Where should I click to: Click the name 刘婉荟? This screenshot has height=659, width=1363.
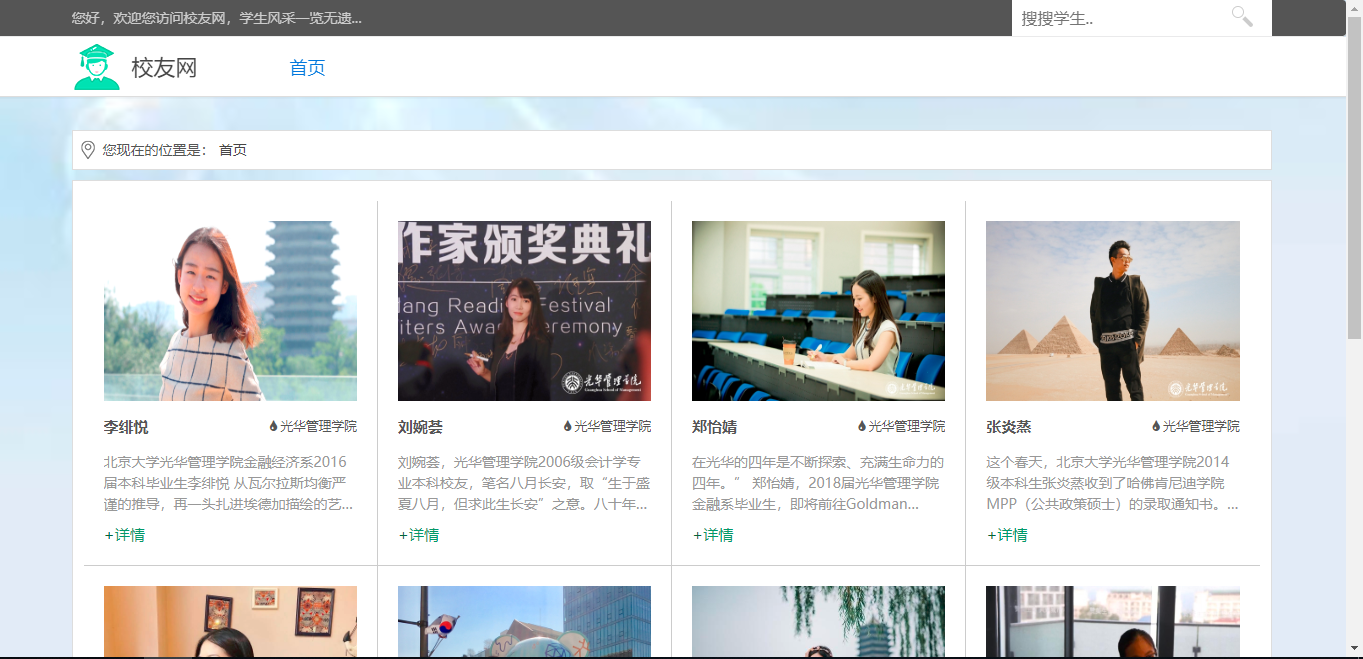420,427
